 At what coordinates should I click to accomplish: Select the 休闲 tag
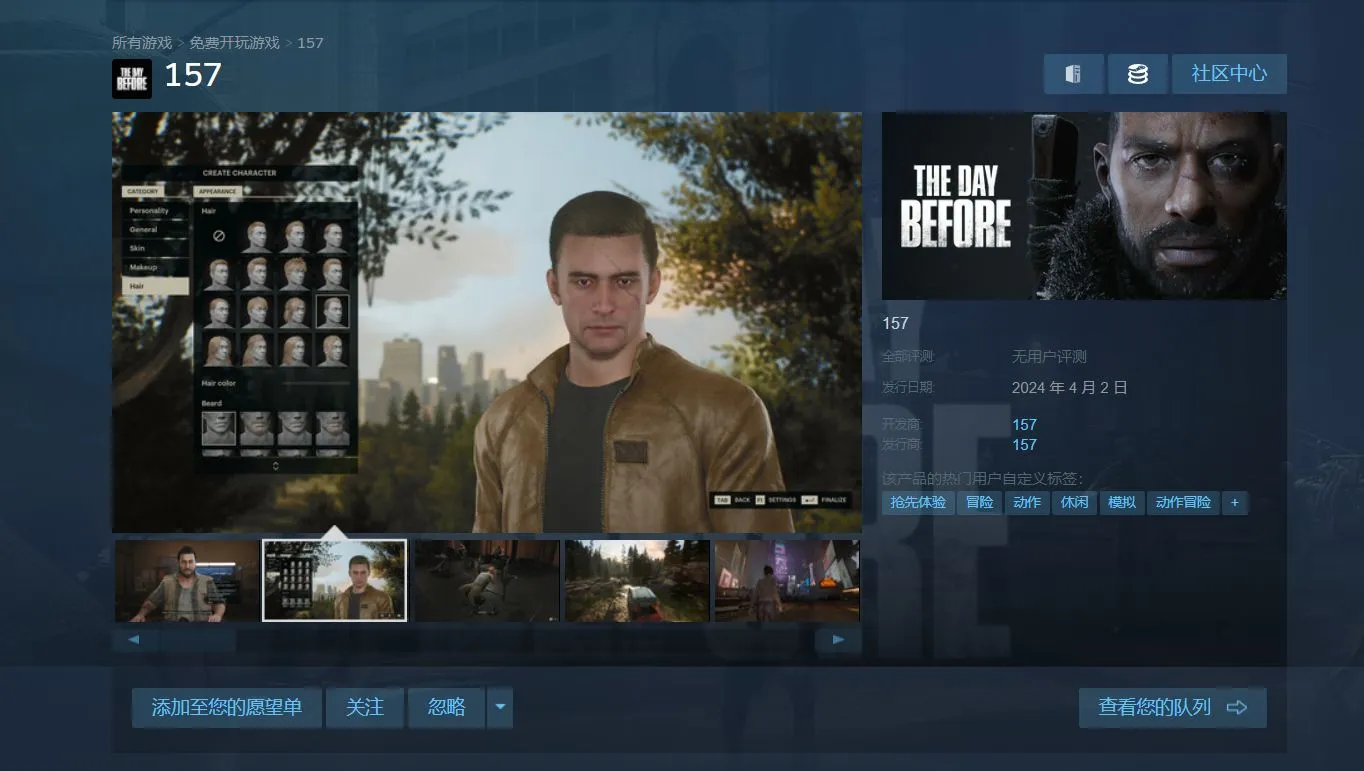click(x=1075, y=502)
